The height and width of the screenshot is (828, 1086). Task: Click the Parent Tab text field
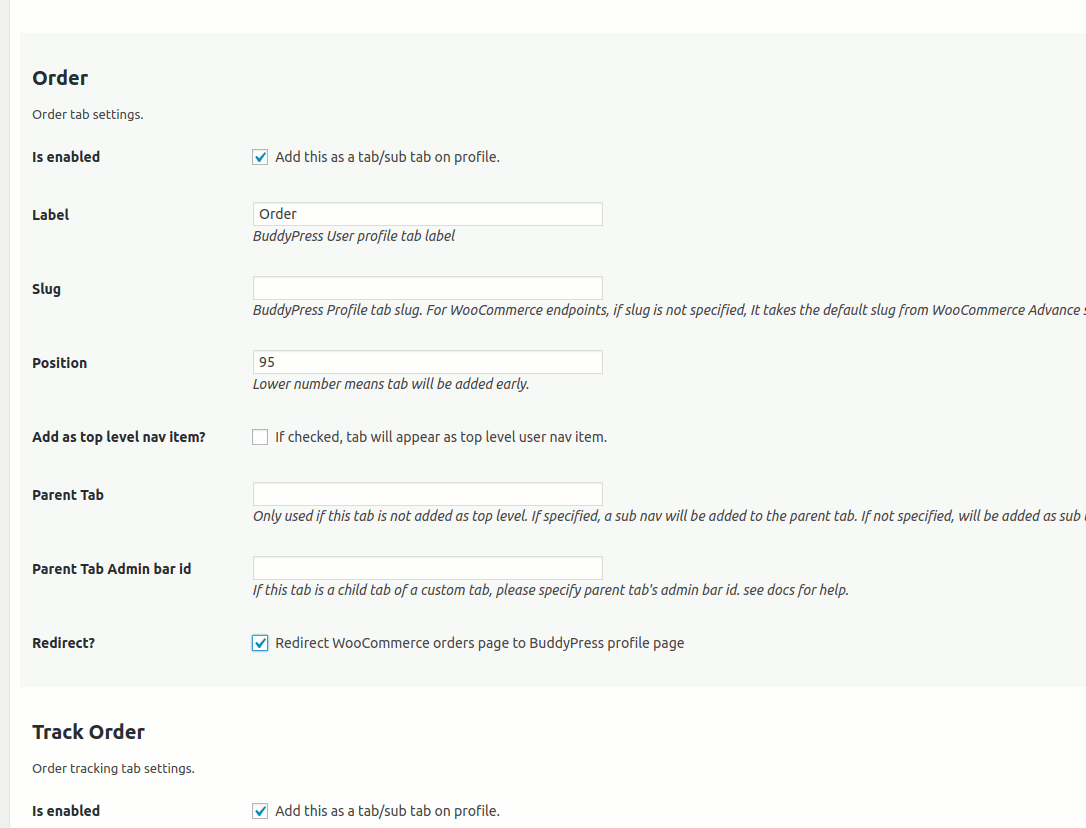(x=427, y=494)
